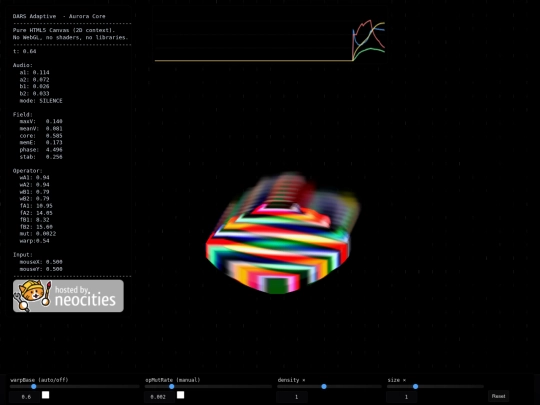
Task: Click the 'maxV: 0.140' field value
Action: click(41, 121)
